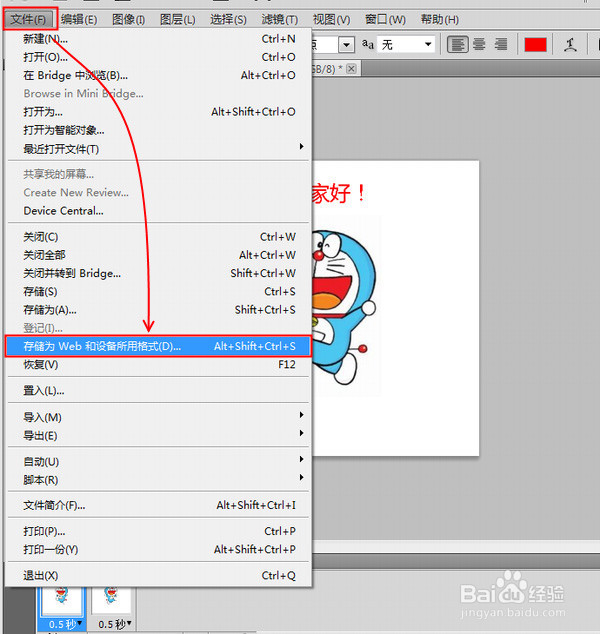Select 打印(P)... menu entry
600x634 pixels.
tap(158, 531)
